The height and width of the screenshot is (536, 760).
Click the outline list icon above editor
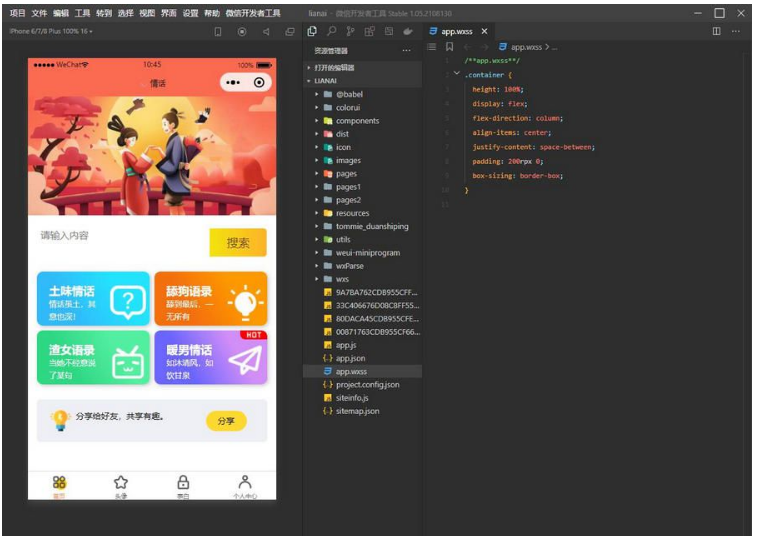[431, 47]
